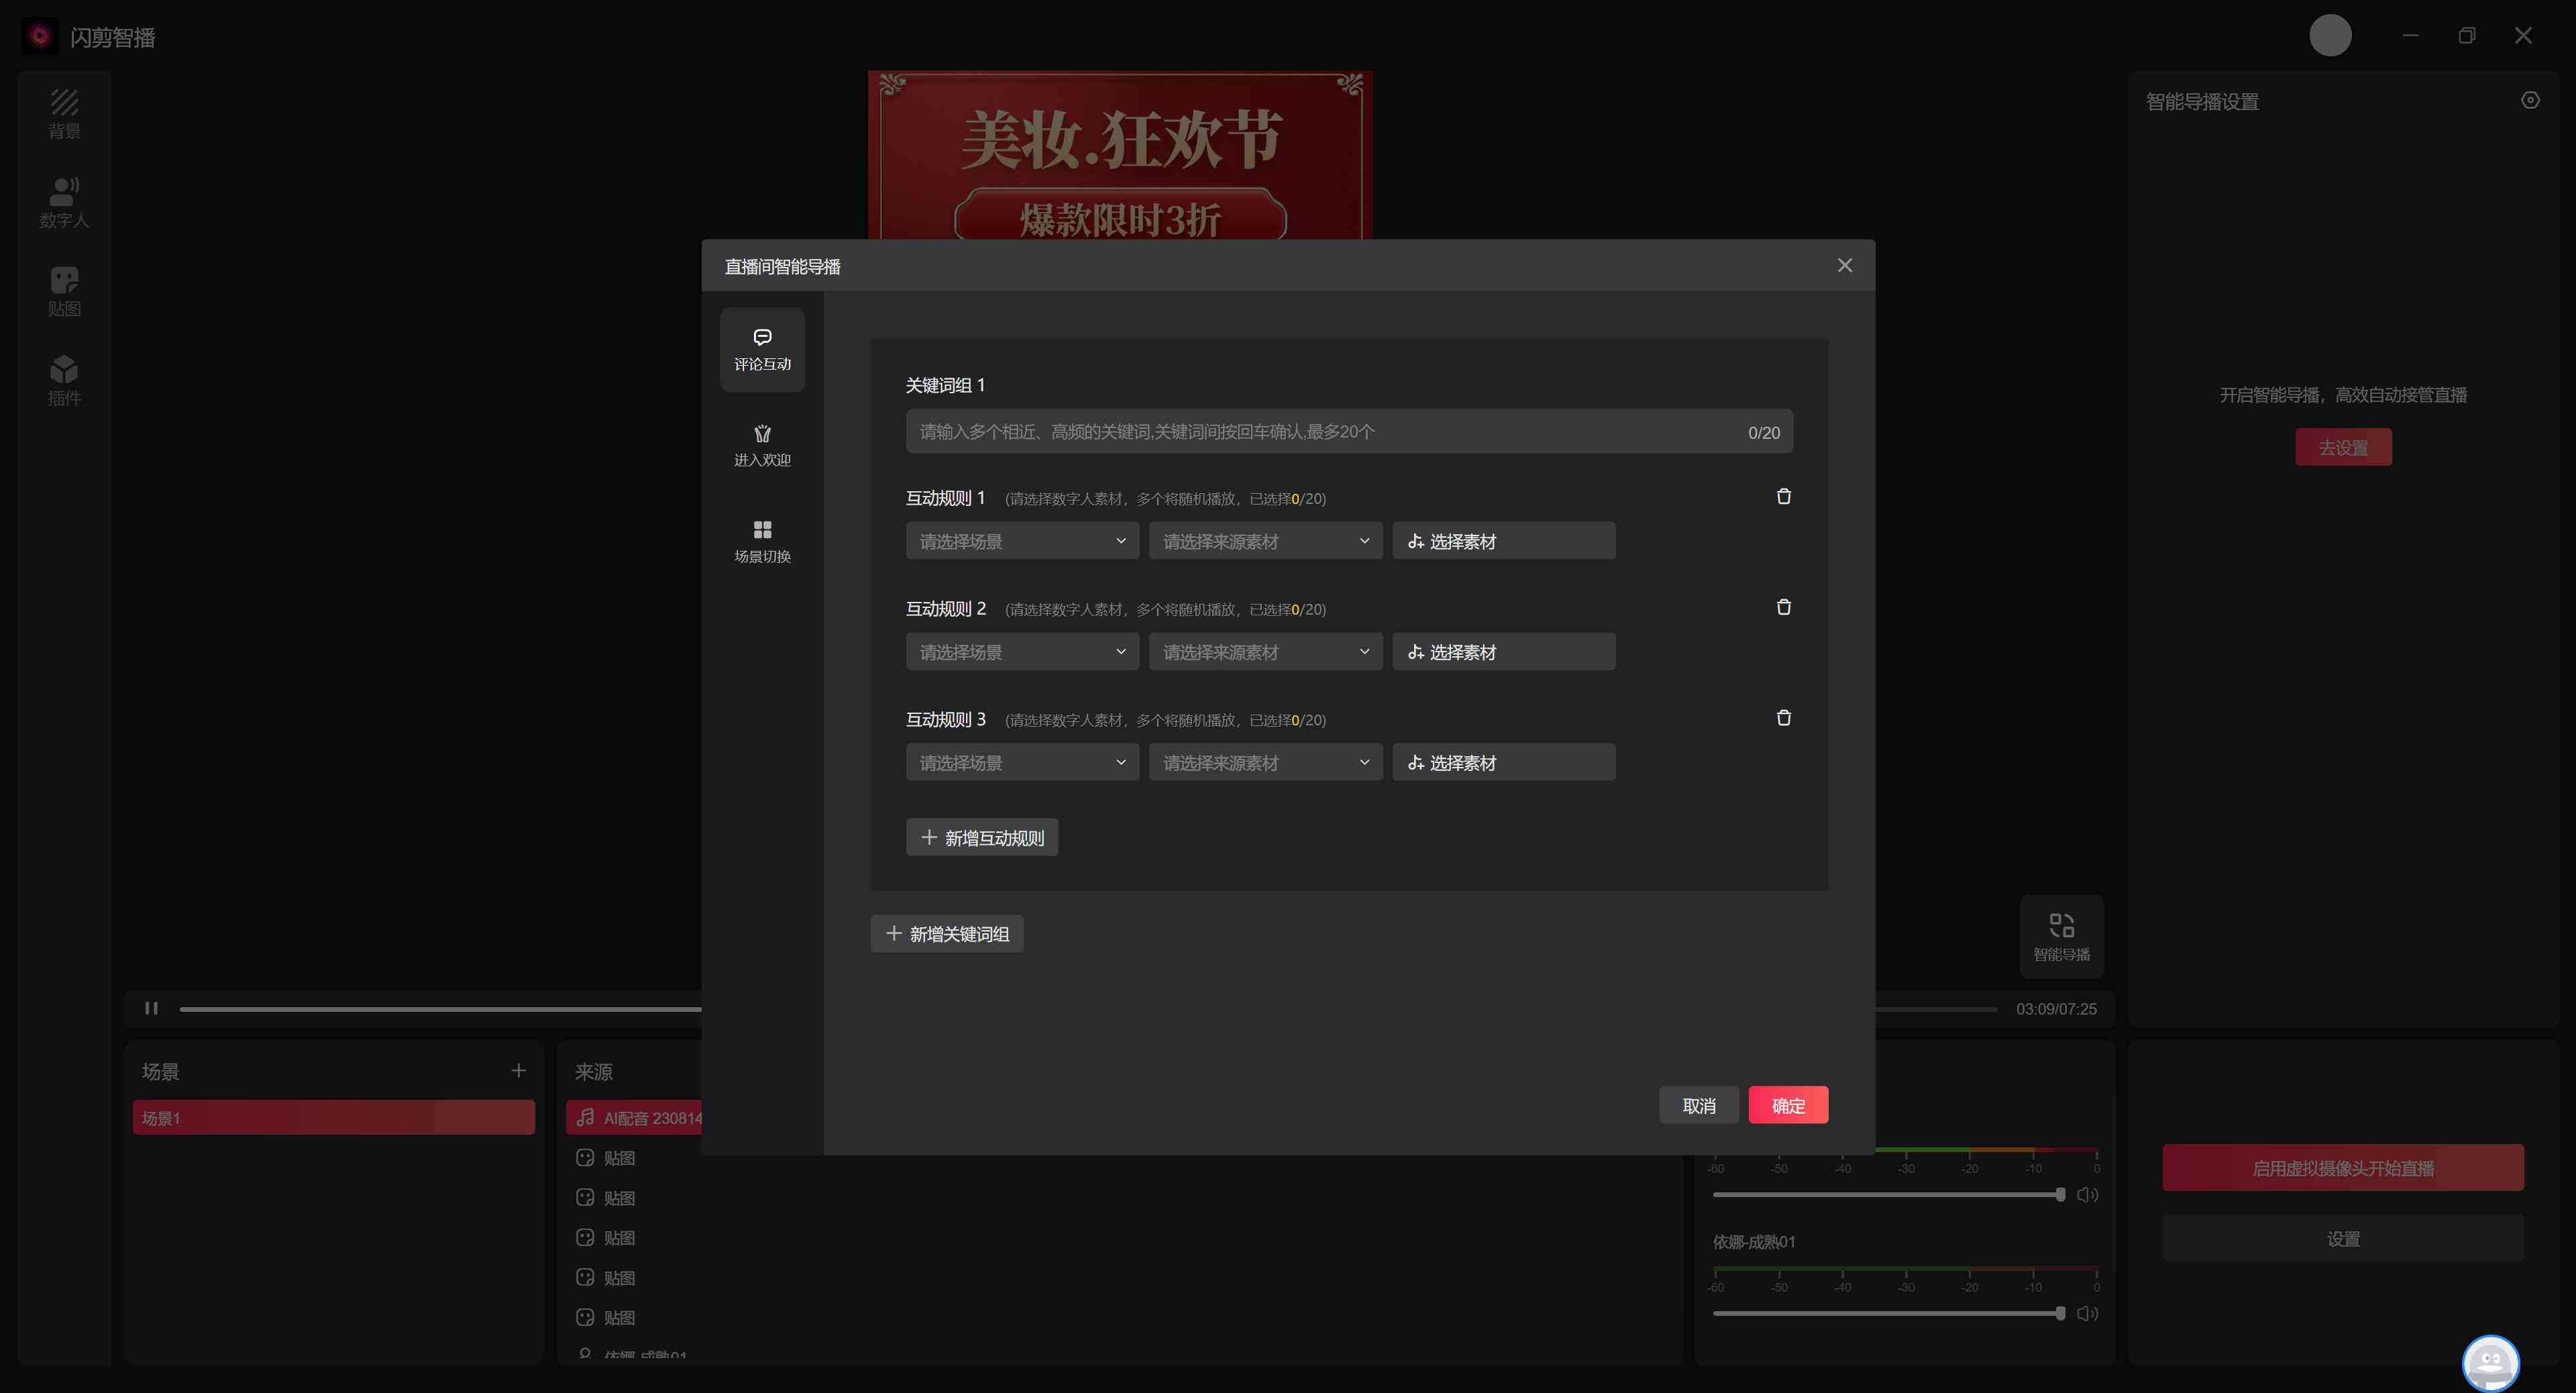Cancel the dialog with 取消

tap(1698, 1106)
